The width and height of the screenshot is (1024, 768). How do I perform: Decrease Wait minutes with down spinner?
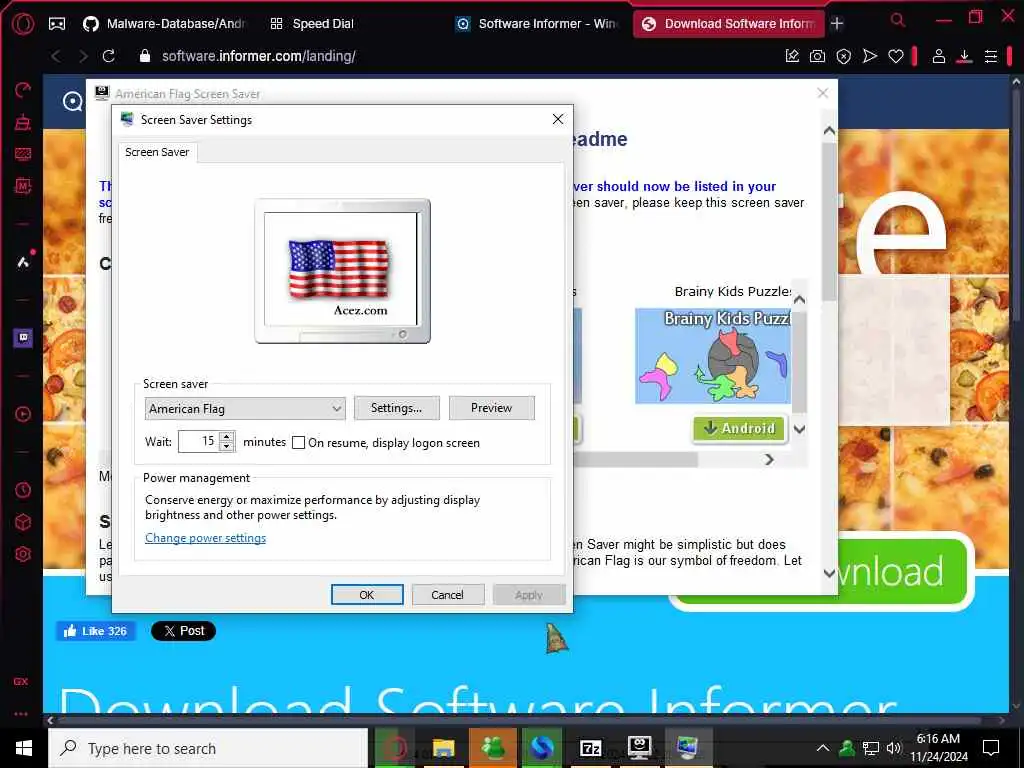[x=227, y=447]
